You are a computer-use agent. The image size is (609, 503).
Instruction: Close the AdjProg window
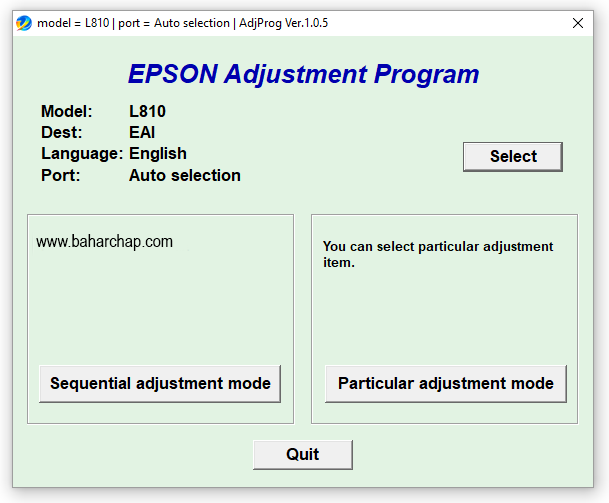[x=578, y=23]
